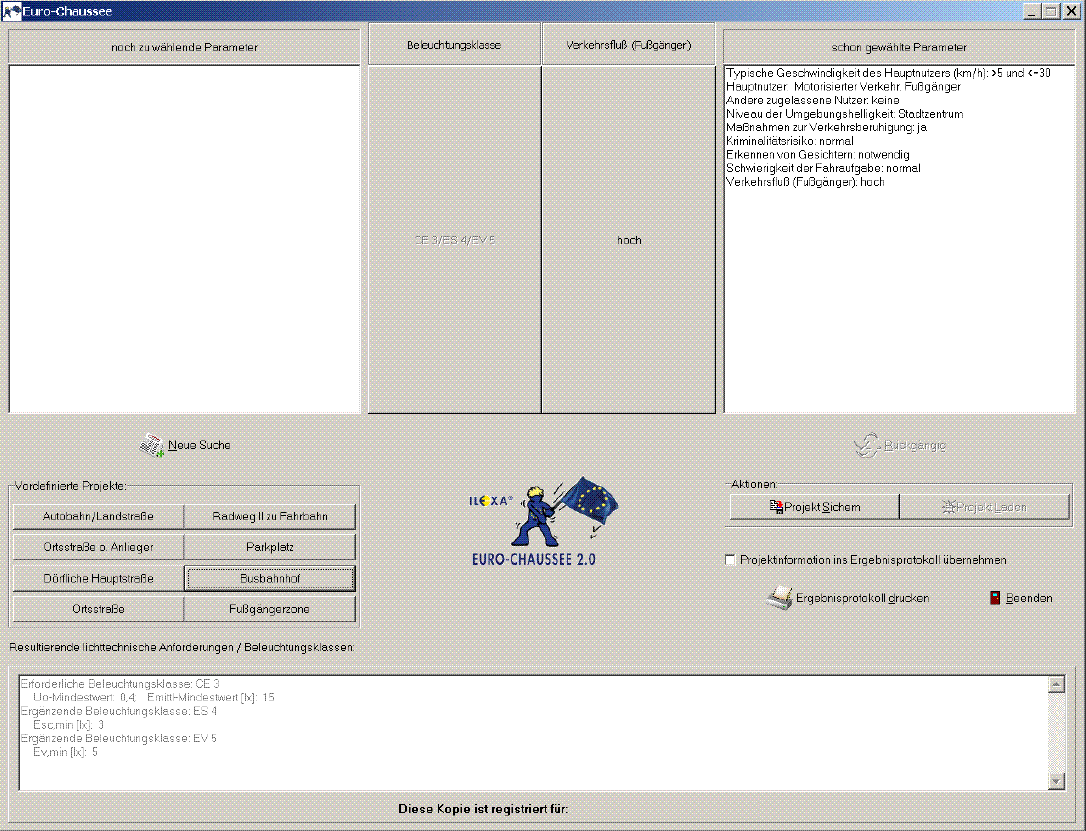The height and width of the screenshot is (831, 1086).
Task: Click the scroll down arrow in results box
Action: pos(1056,781)
